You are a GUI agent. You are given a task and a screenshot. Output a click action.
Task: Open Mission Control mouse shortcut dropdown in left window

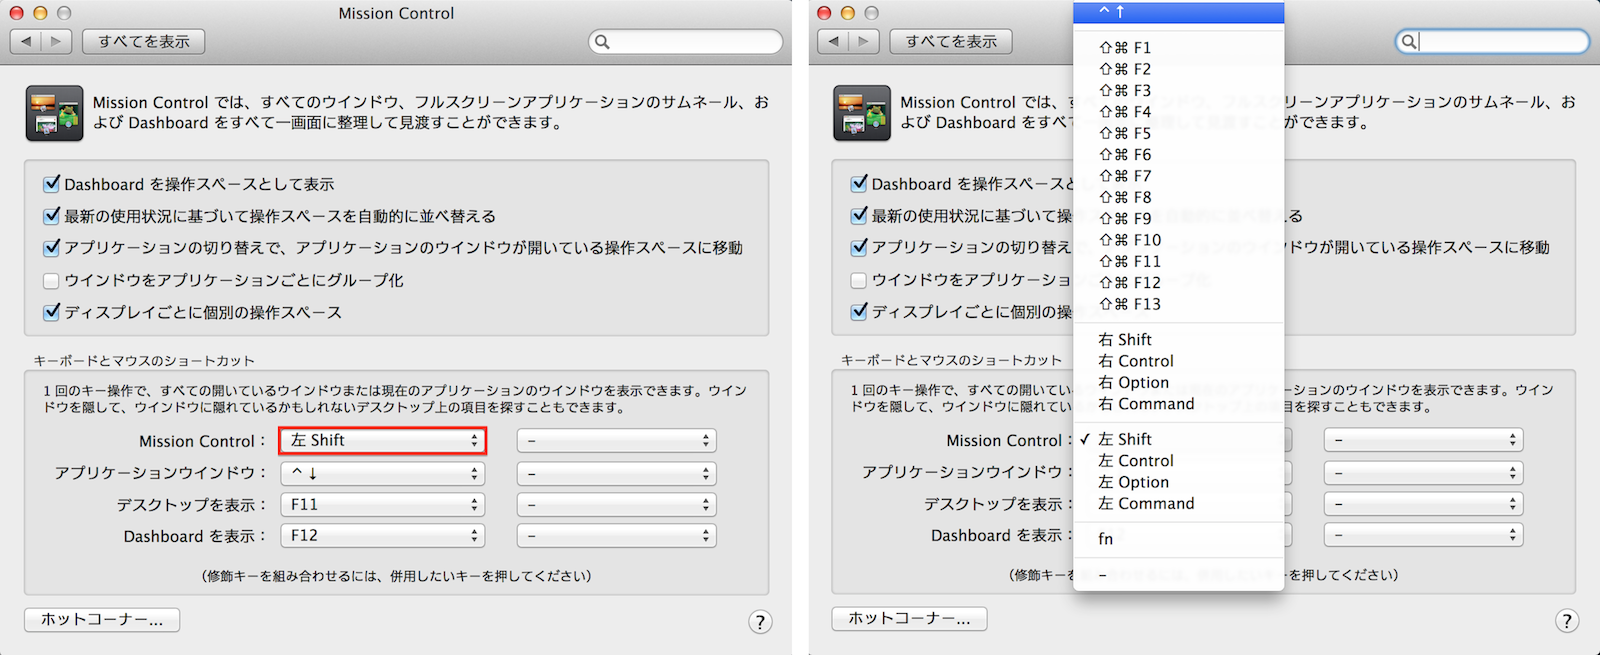tap(617, 441)
